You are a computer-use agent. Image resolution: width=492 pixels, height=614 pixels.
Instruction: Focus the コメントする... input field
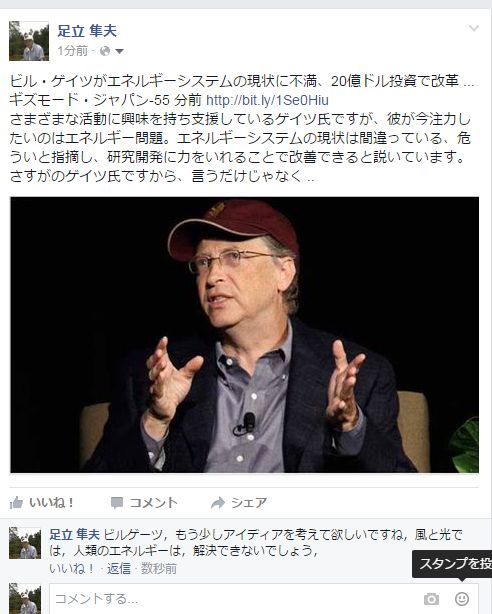(235, 599)
